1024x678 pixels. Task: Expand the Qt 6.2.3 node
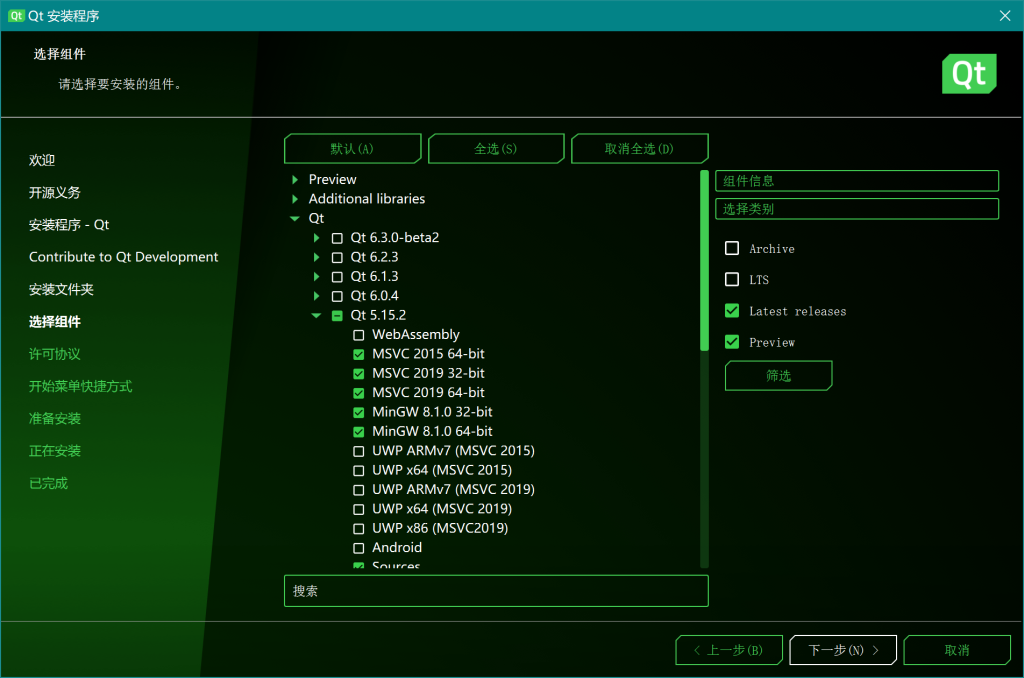click(317, 257)
